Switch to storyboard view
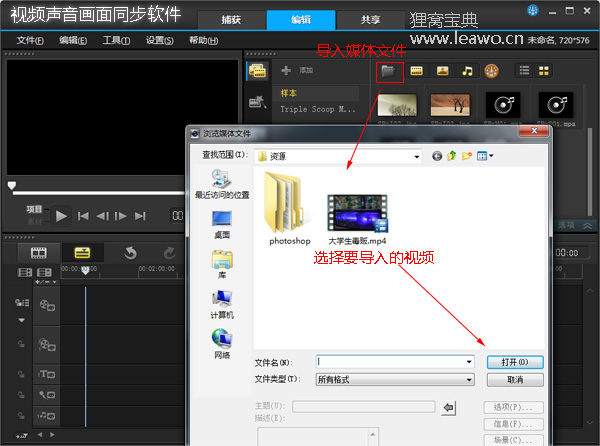 coord(39,252)
